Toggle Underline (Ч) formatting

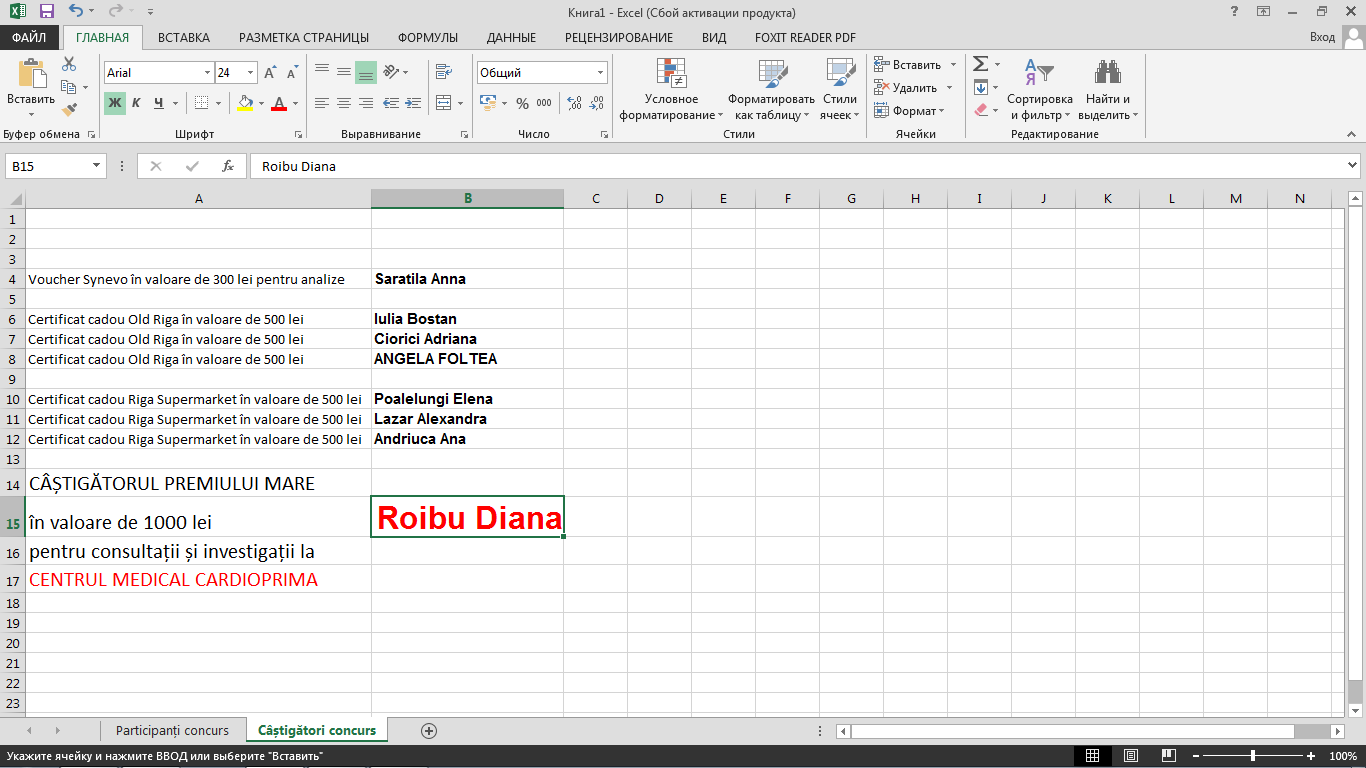[x=159, y=102]
